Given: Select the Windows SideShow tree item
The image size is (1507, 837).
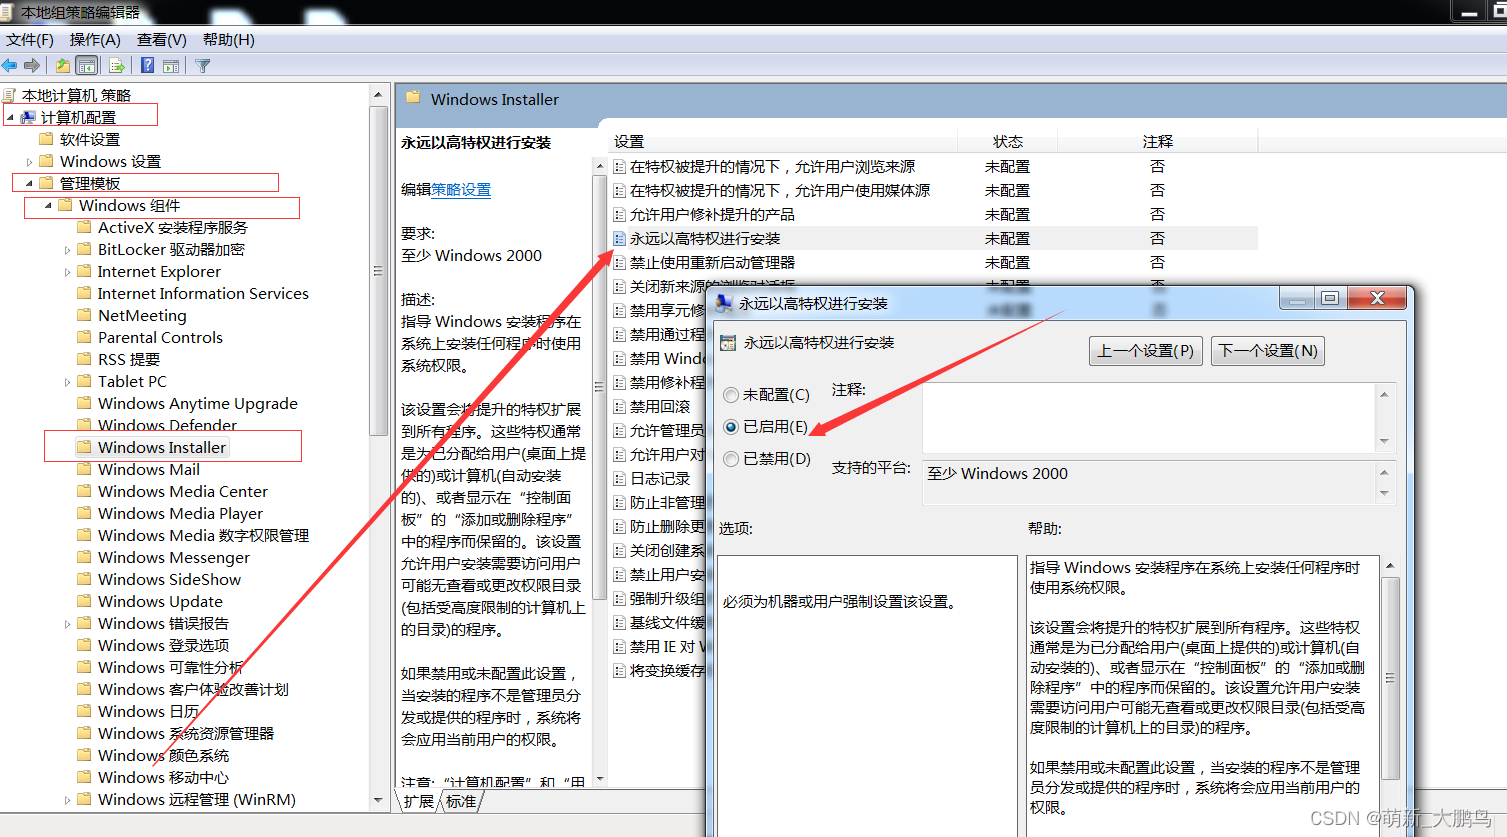Looking at the screenshot, I should [169, 579].
